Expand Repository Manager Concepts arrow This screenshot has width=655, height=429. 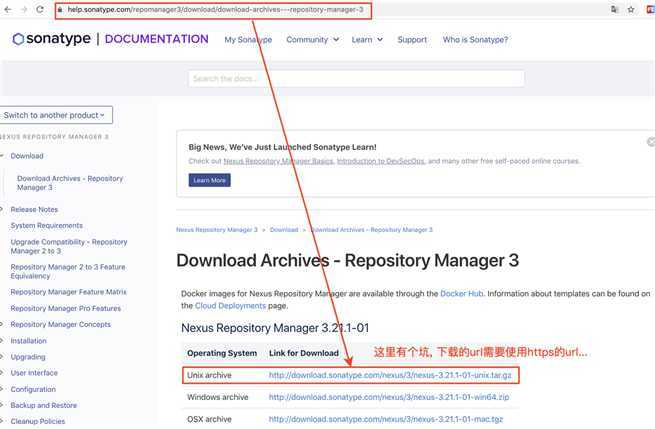pos(2,324)
